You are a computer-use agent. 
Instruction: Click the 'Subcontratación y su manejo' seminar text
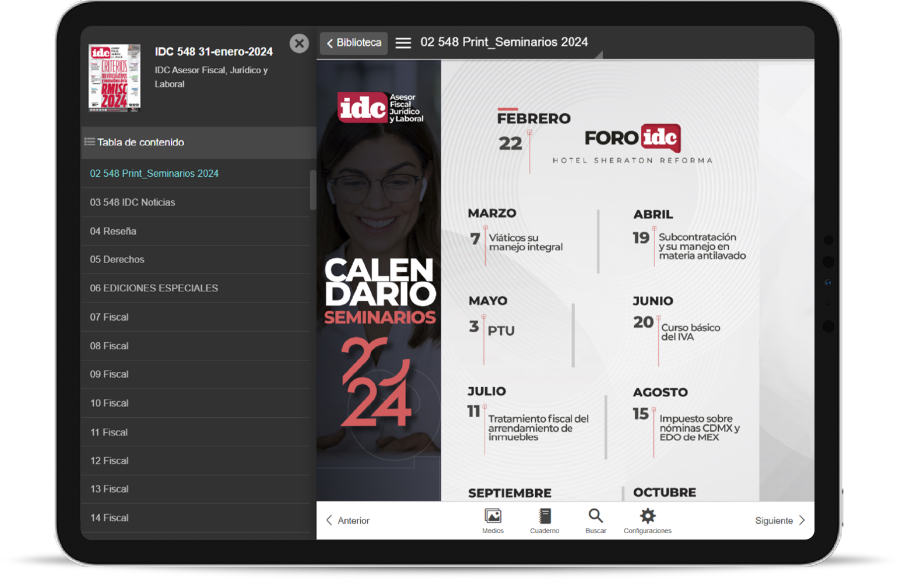702,246
